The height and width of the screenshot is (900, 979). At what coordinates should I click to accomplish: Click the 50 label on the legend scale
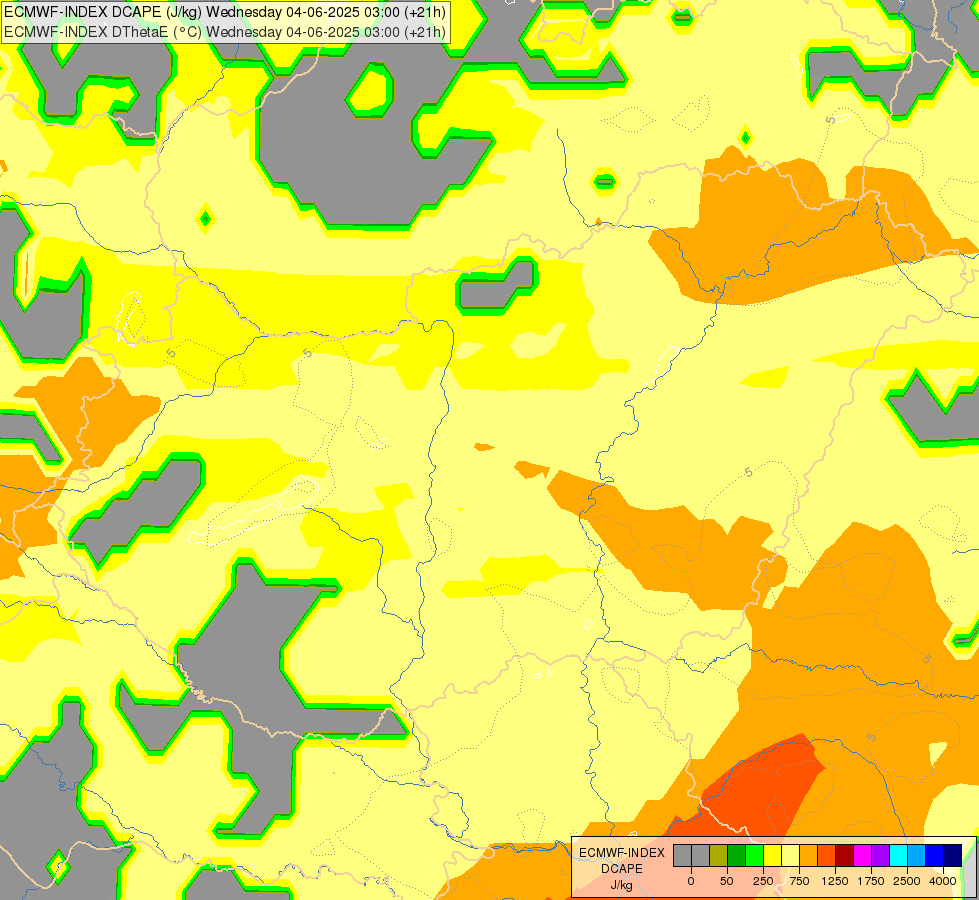[x=727, y=881]
